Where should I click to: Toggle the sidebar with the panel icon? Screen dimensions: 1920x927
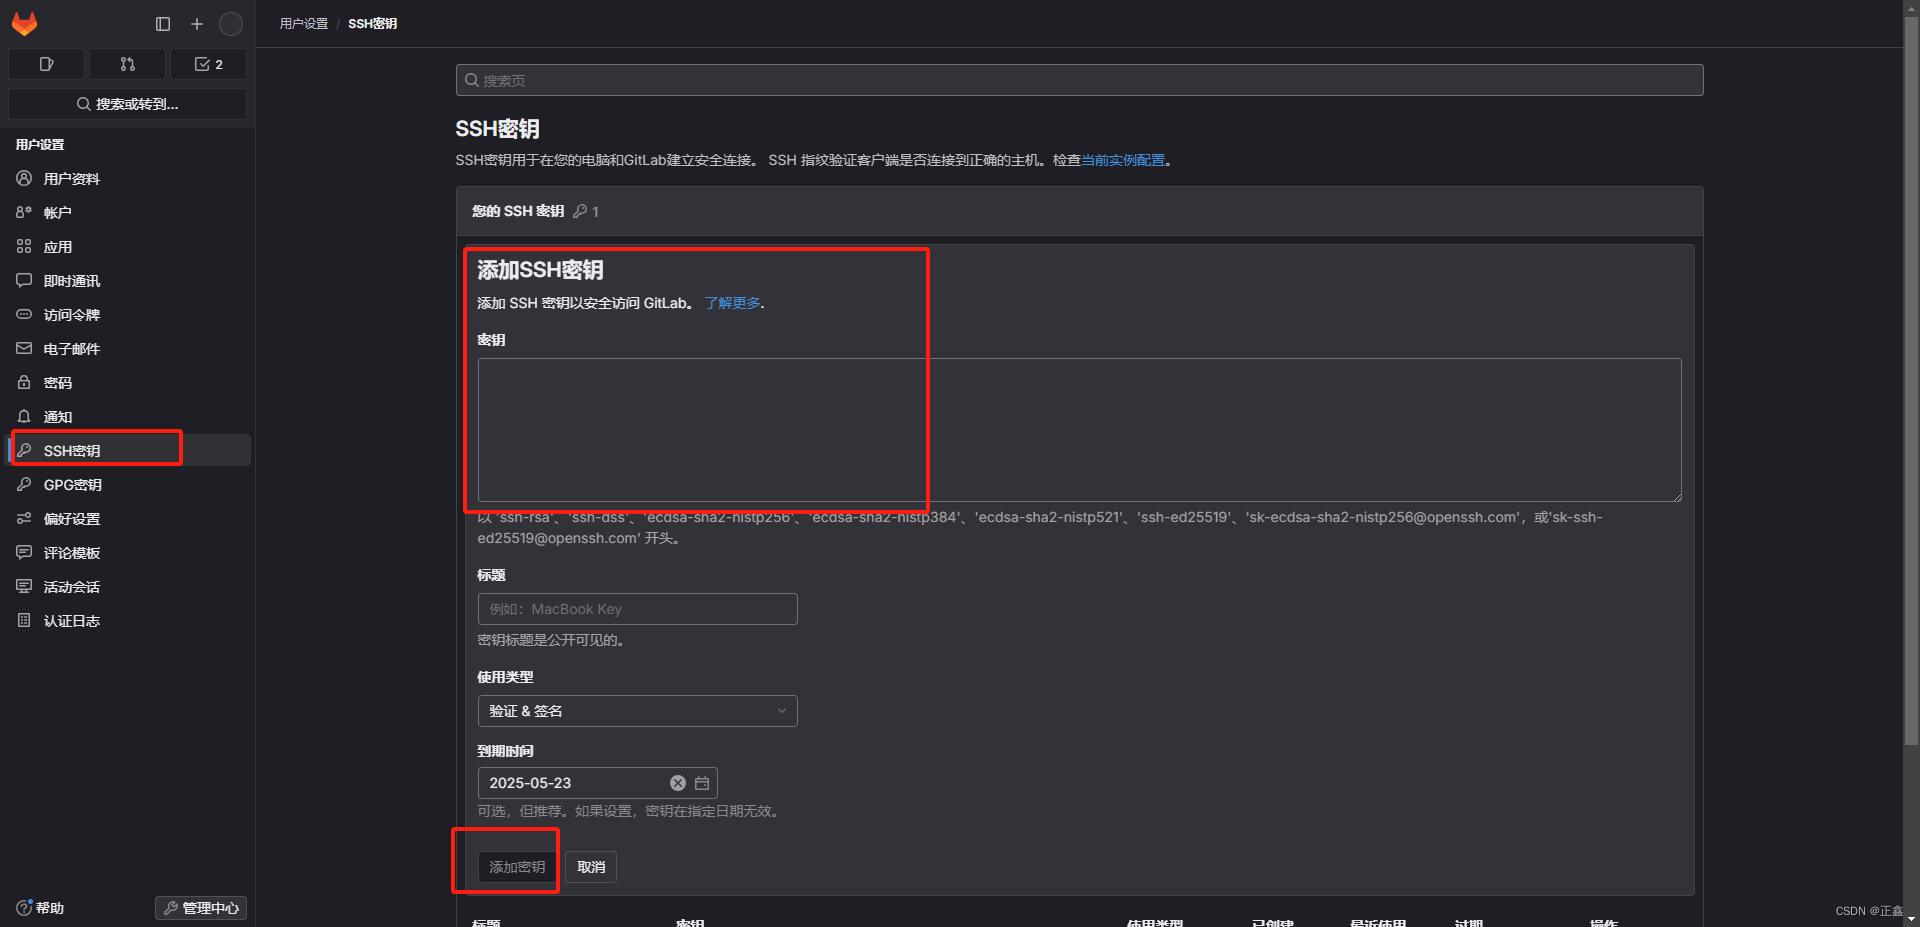click(x=162, y=24)
